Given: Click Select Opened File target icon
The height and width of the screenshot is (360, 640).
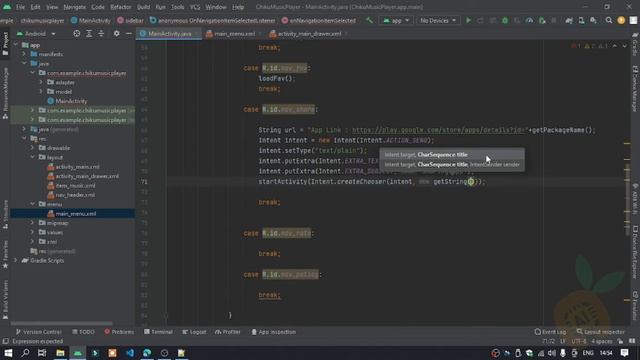Looking at the screenshot, I should click(76, 33).
